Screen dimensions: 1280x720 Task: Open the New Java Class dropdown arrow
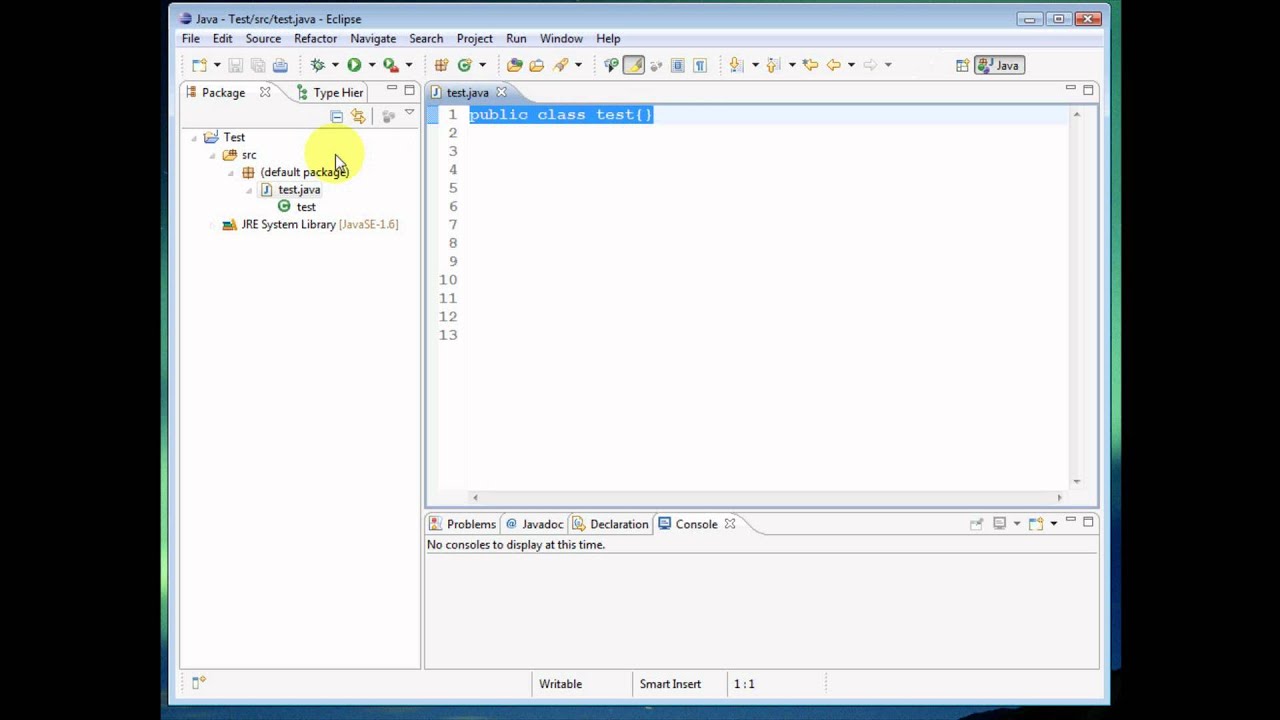(481, 66)
